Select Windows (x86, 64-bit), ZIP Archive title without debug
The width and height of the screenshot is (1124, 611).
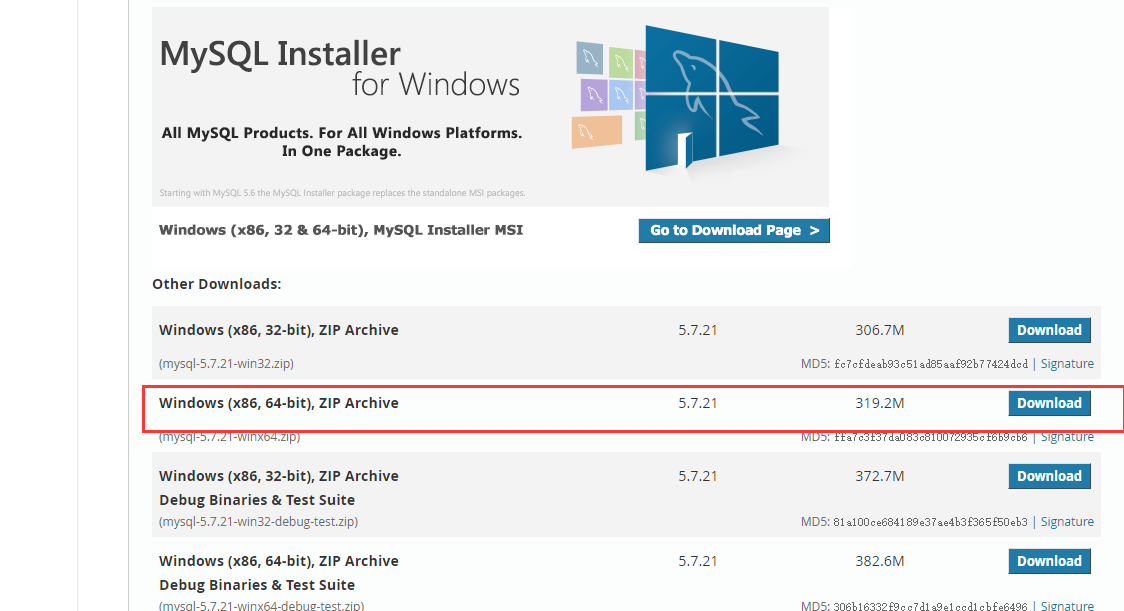pos(279,403)
